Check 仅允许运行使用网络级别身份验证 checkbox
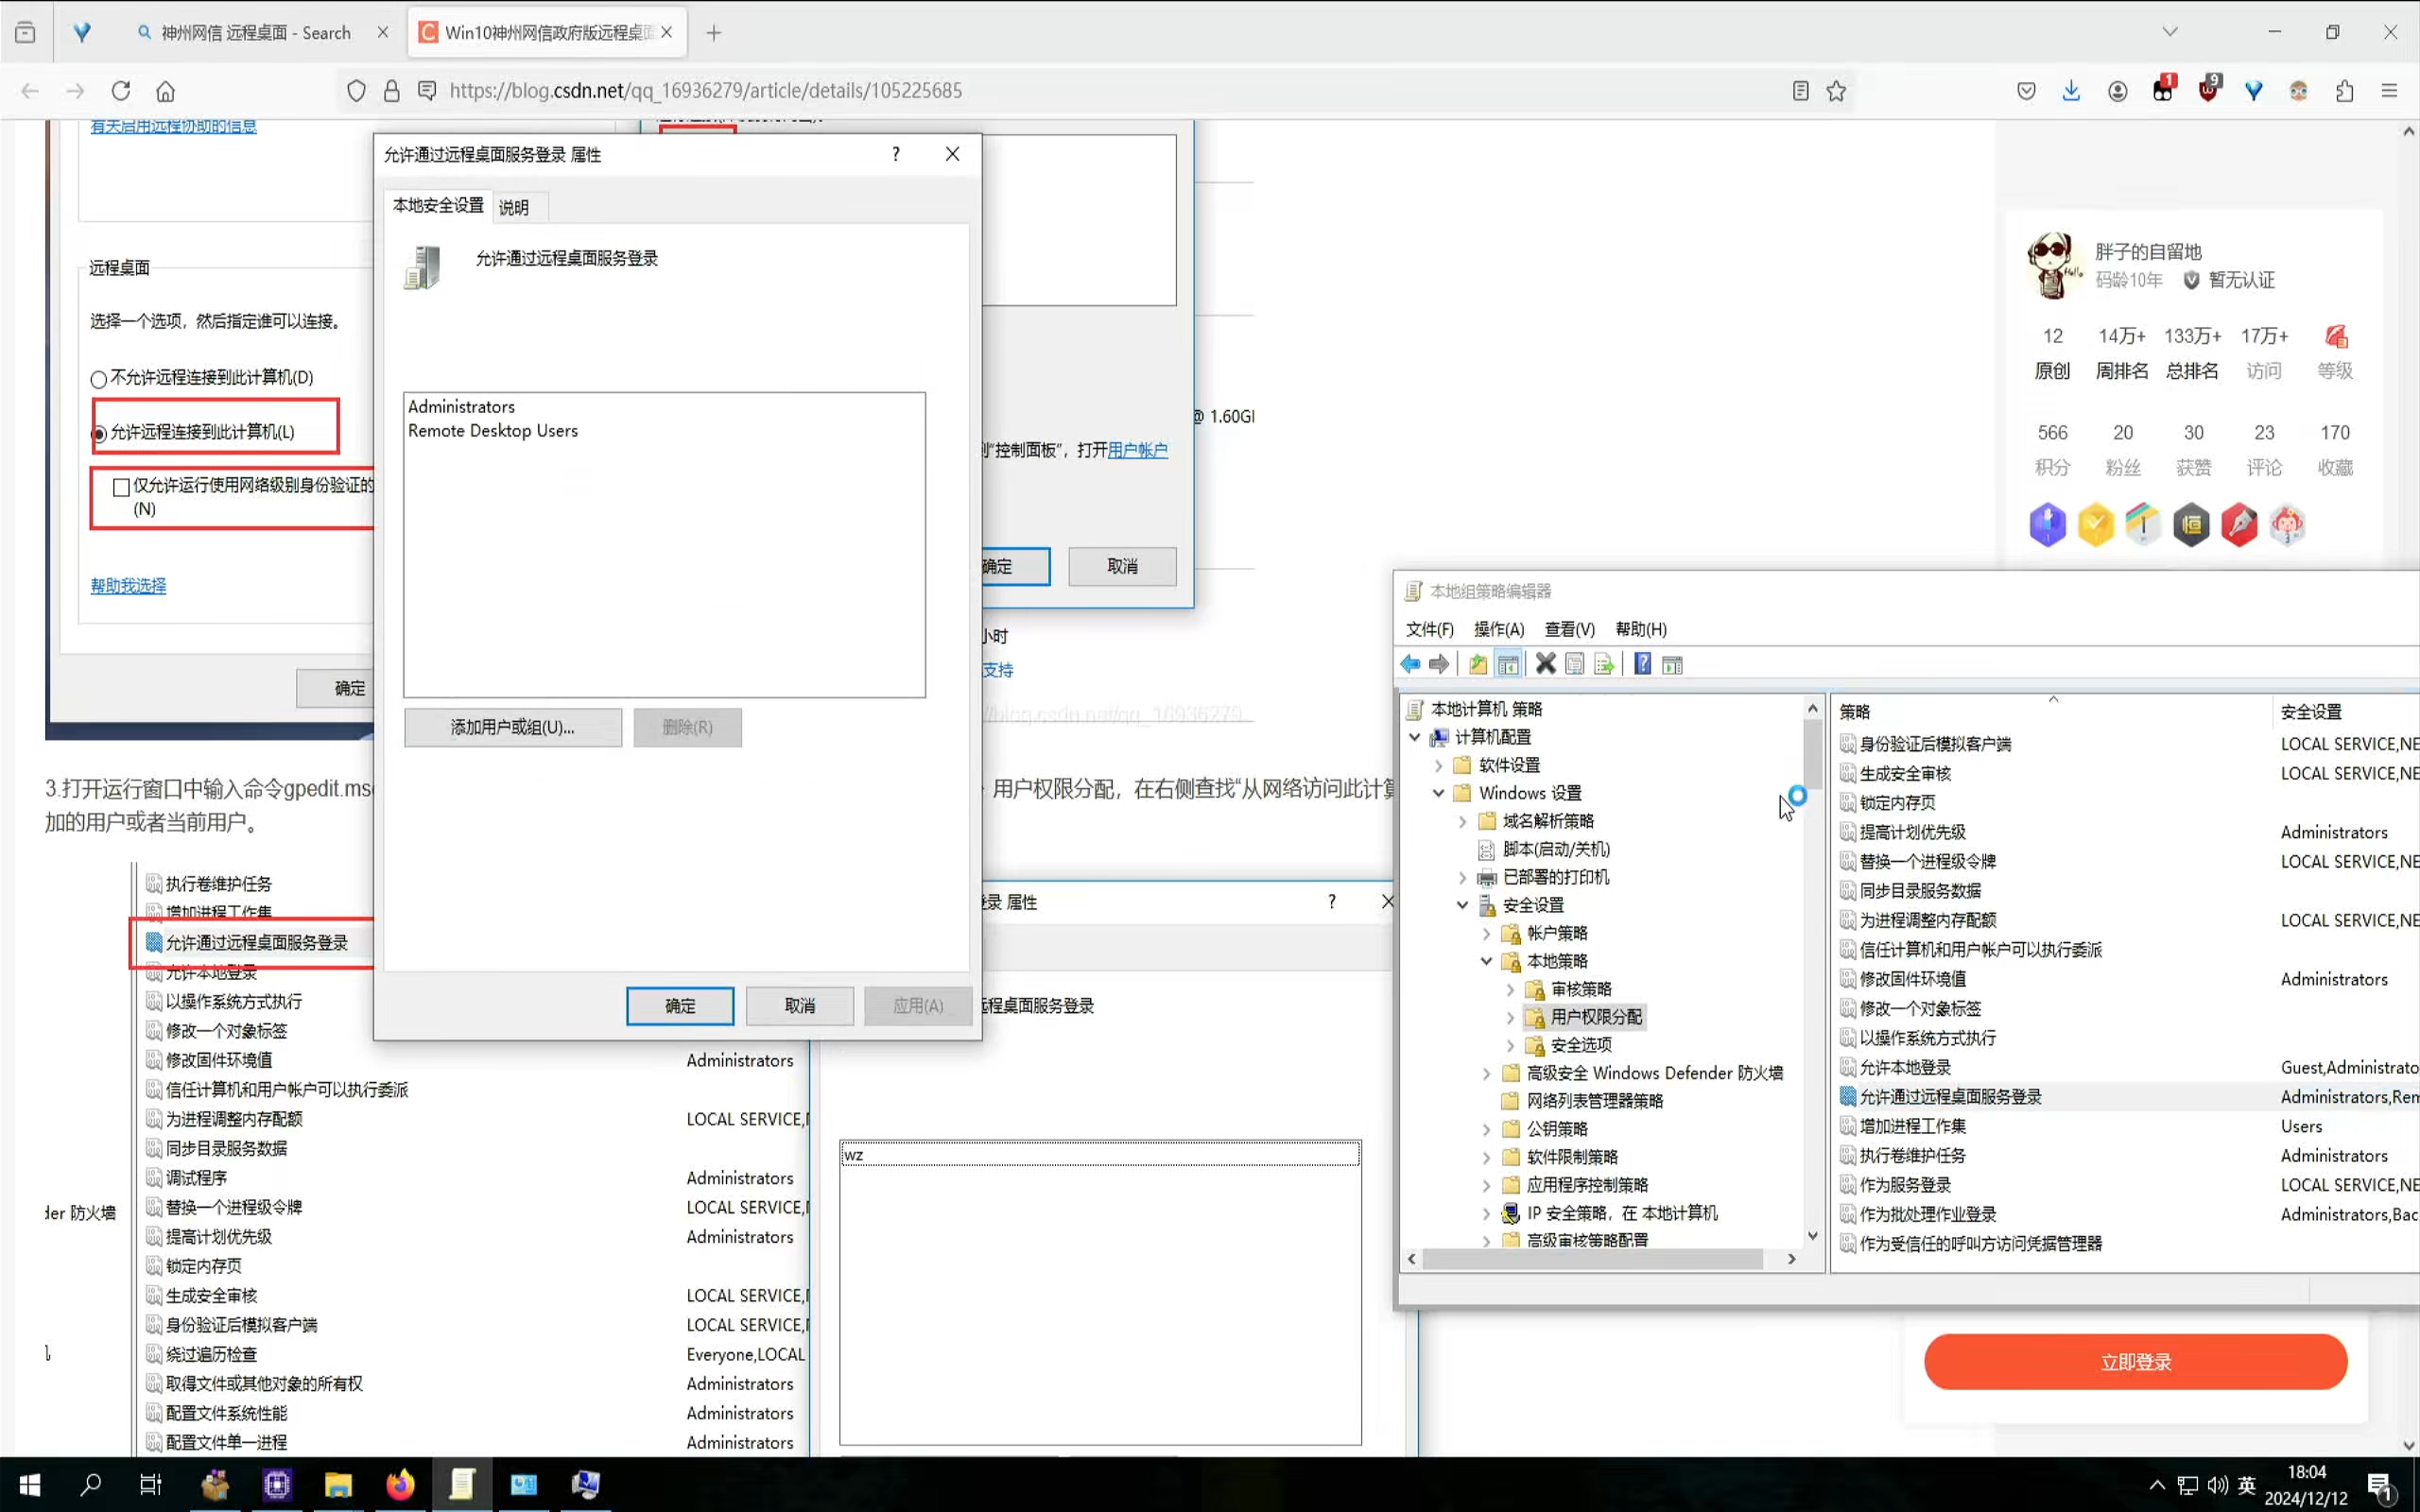 [x=121, y=487]
